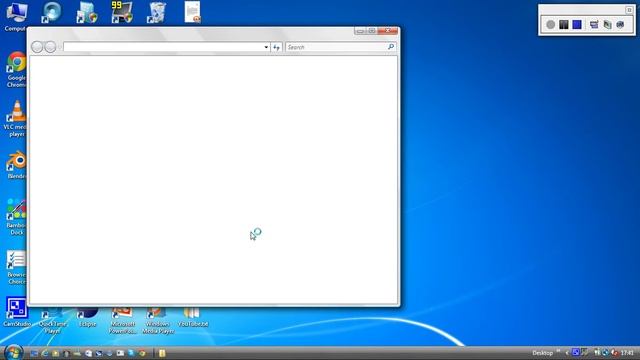Click the refresh button beside the address bar
640x360 pixels.
[276, 47]
